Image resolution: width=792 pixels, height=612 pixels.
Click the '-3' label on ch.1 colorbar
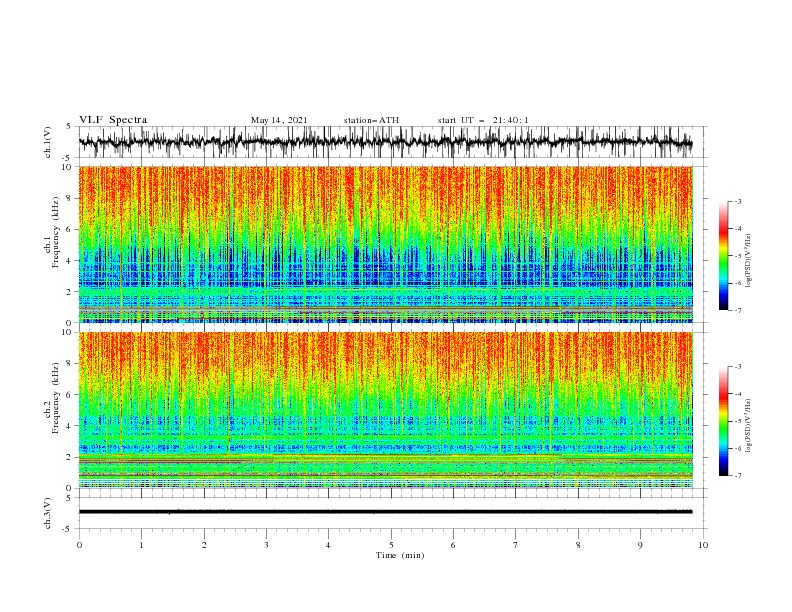pyautogui.click(x=737, y=201)
